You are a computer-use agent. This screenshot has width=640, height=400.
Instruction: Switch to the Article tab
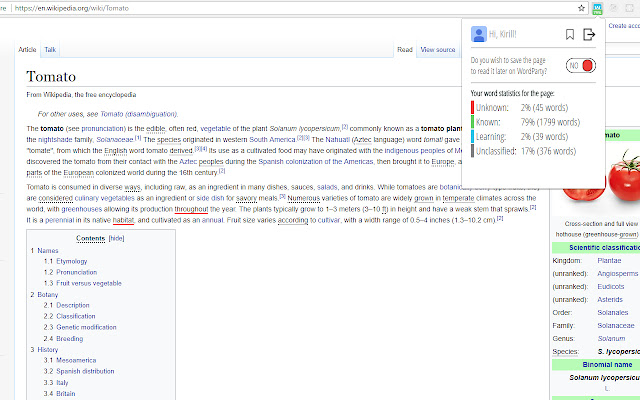pos(27,50)
